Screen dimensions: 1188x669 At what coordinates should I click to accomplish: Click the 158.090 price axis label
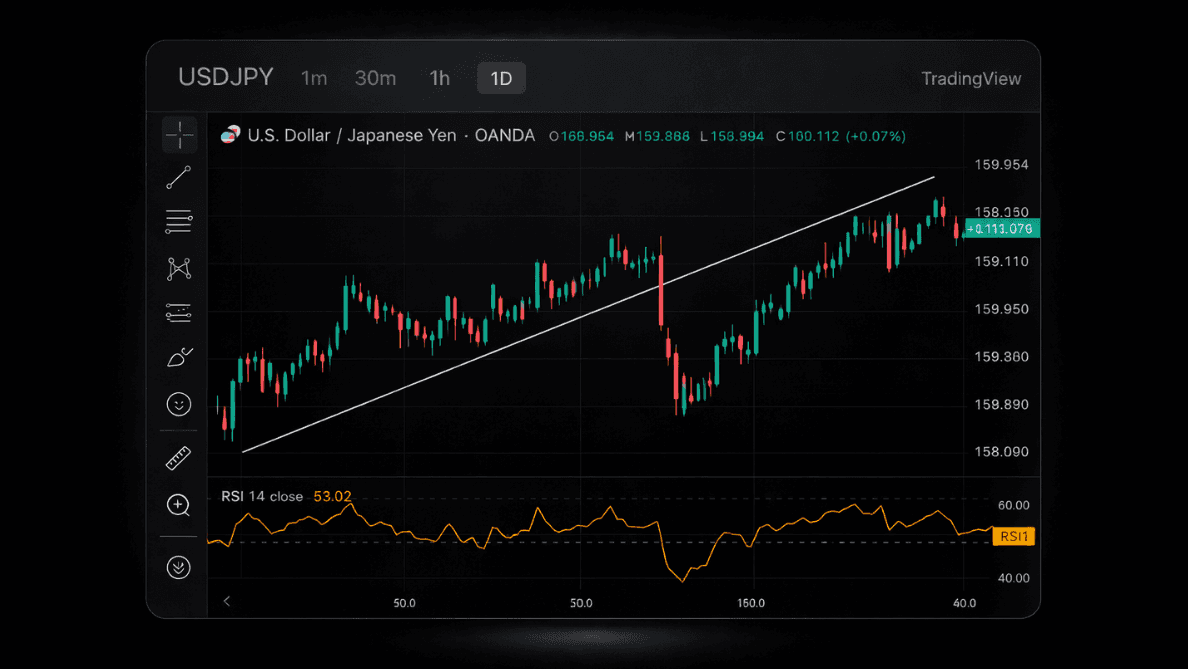(x=1001, y=452)
